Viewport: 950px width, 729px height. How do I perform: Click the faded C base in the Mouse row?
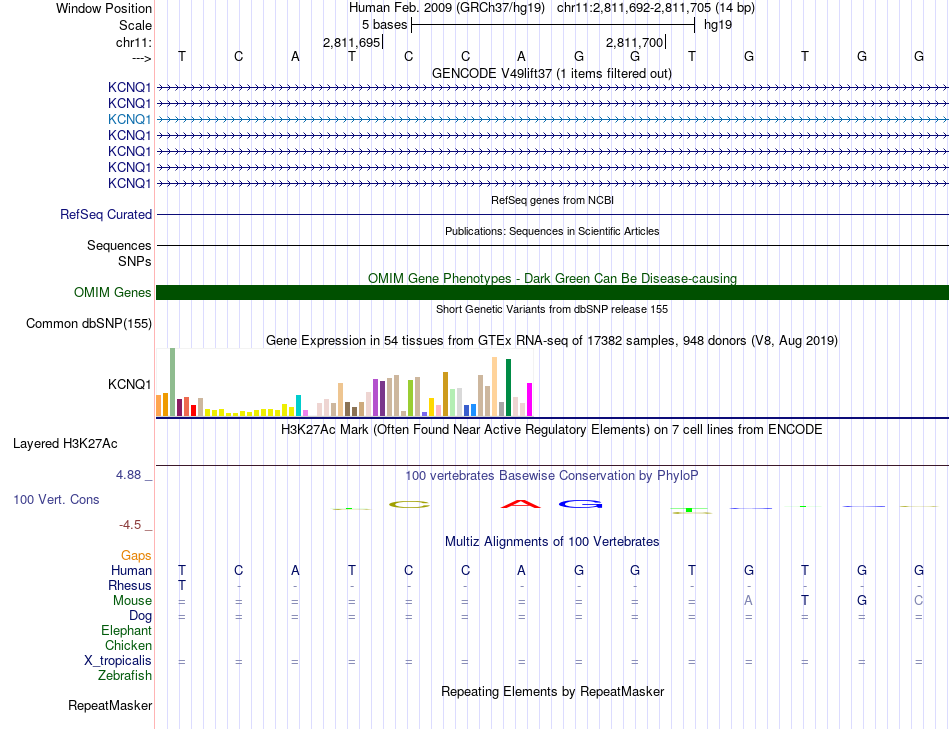(x=918, y=601)
